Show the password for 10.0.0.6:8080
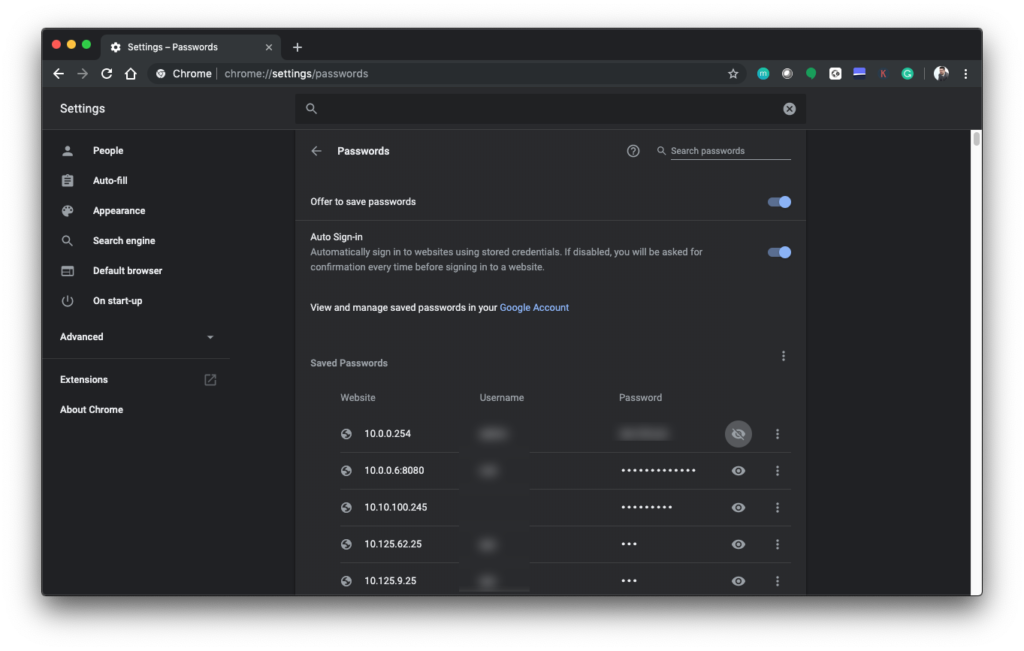Screen dimensions: 1024x651 pos(738,471)
